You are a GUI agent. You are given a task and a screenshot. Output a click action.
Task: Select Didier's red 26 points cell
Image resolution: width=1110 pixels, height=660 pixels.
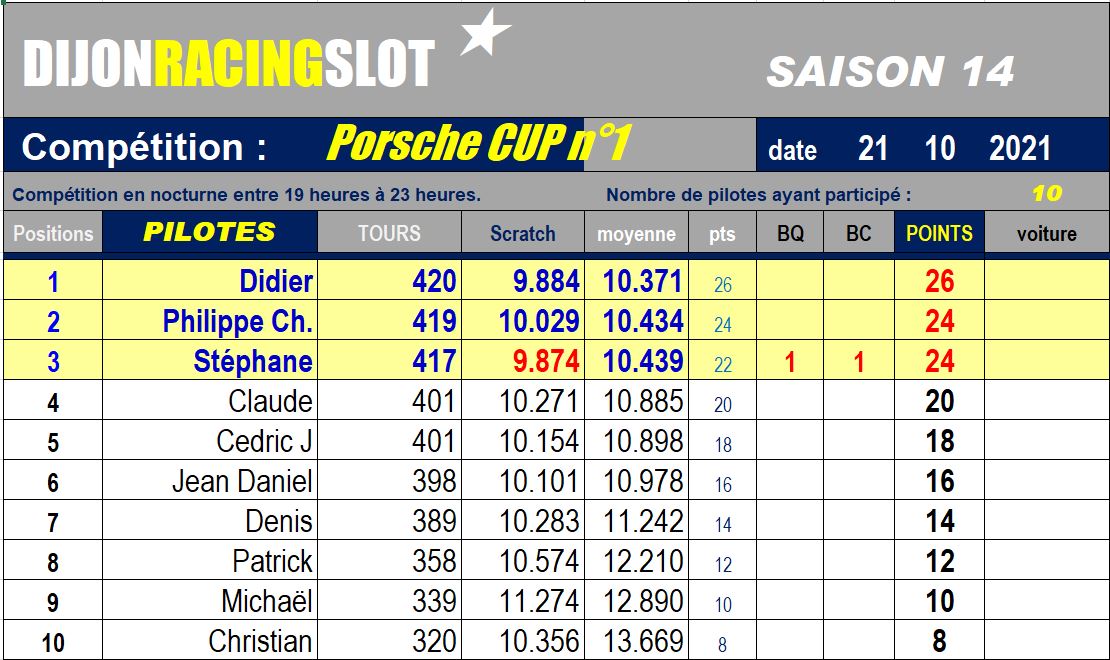point(939,280)
